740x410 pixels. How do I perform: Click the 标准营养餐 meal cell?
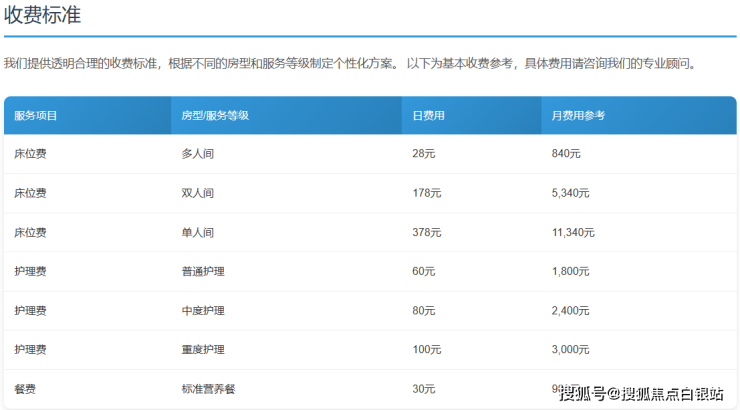point(208,388)
